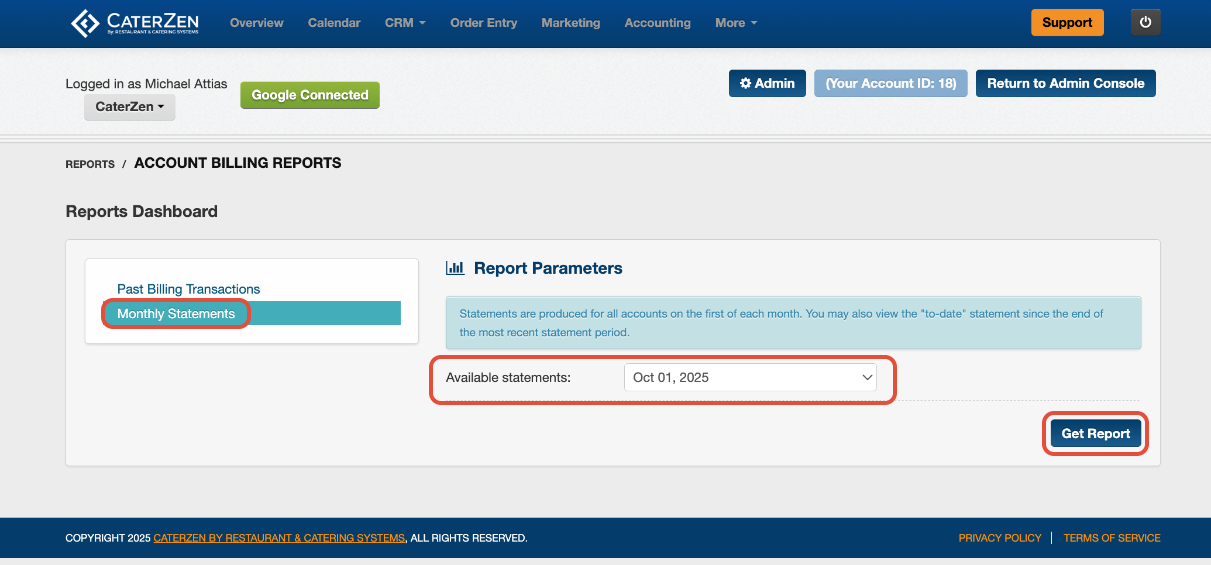Click the CaterZen logo
The image size is (1211, 565).
click(x=135, y=22)
